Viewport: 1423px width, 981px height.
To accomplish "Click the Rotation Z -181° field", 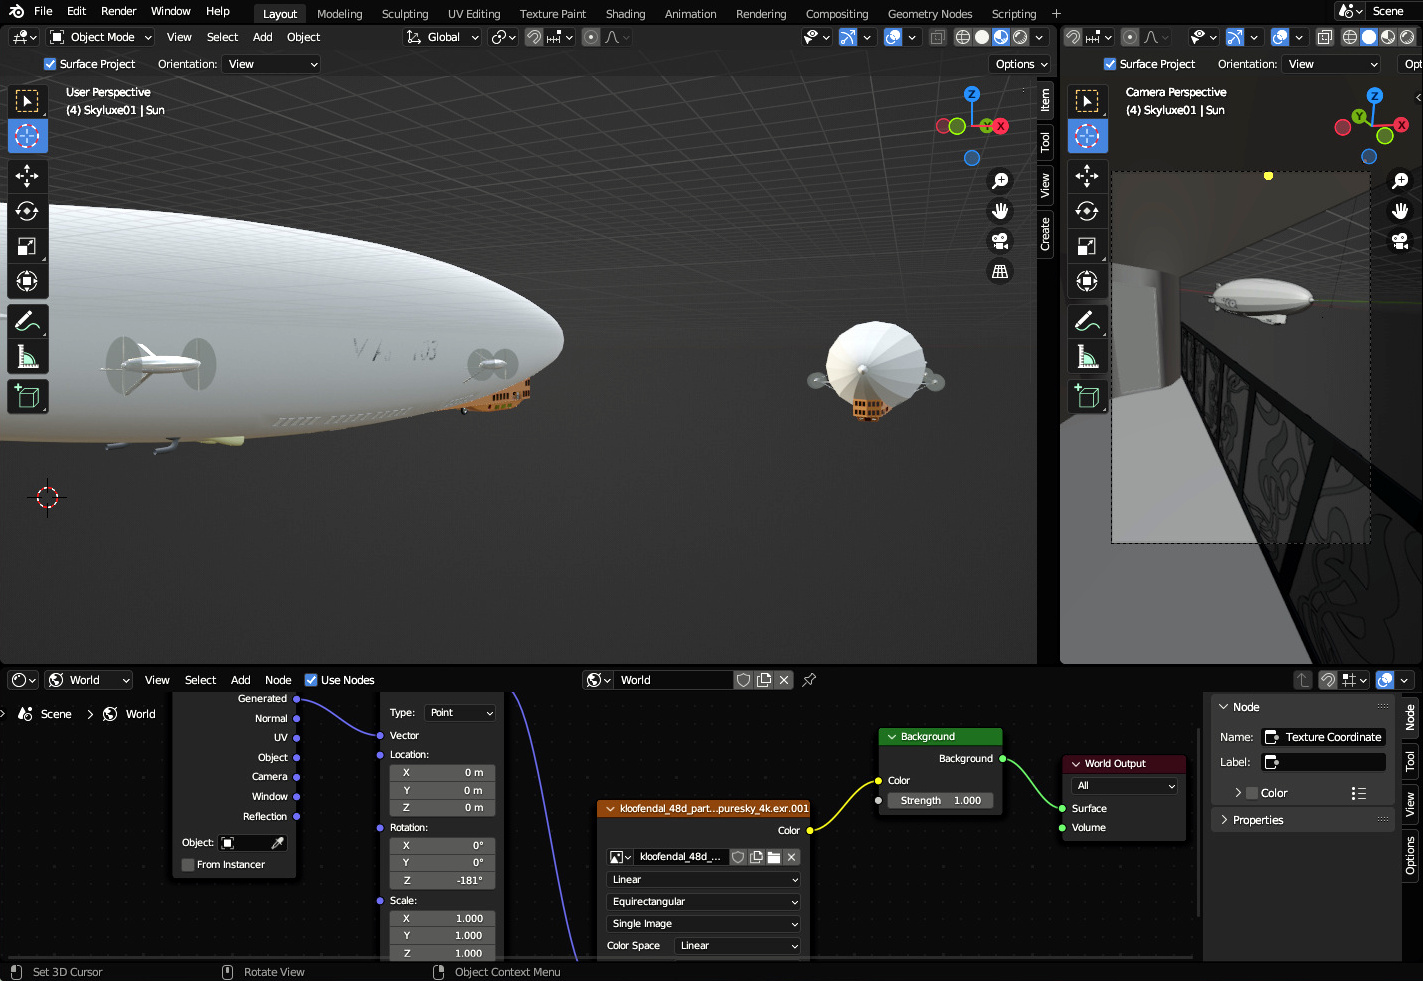I will [443, 881].
